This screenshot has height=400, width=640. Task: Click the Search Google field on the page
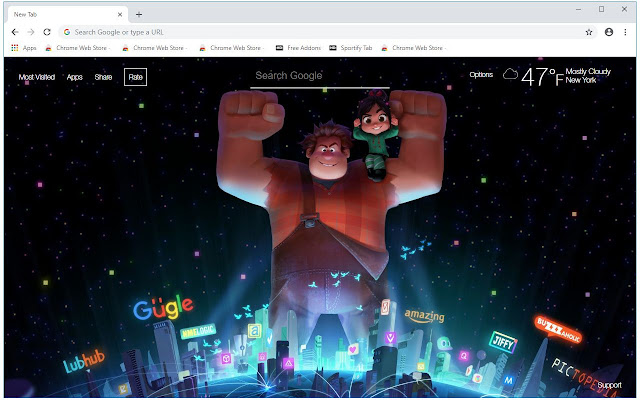pyautogui.click(x=320, y=76)
